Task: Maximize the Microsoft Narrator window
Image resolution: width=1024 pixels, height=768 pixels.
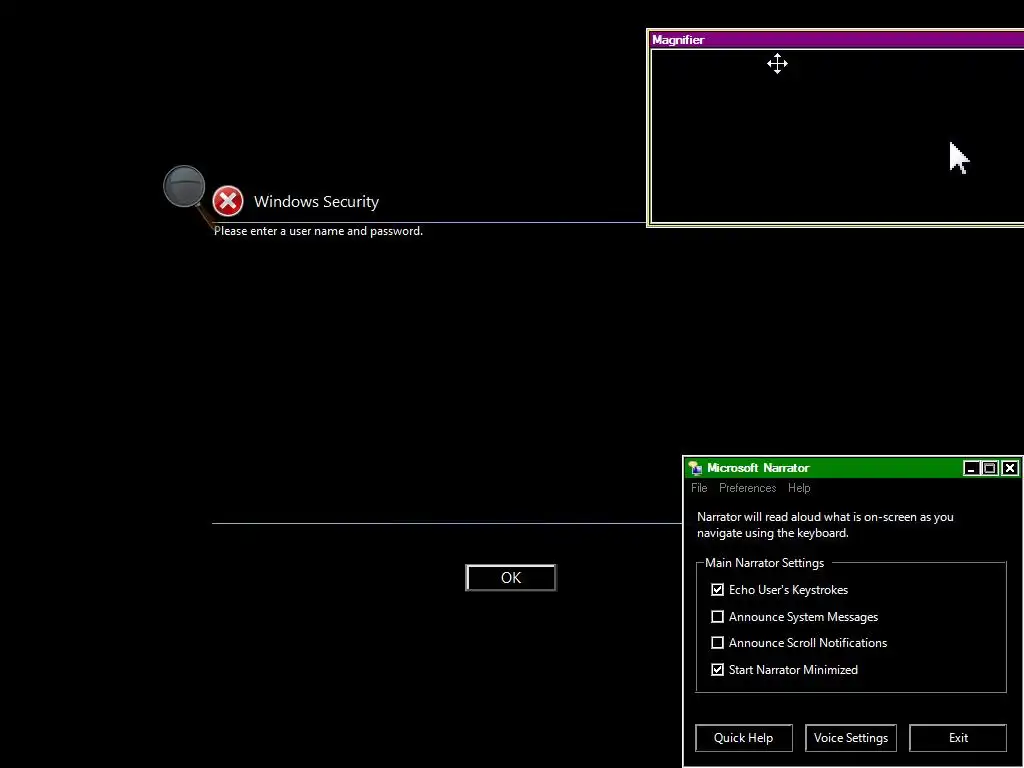Action: 990,468
